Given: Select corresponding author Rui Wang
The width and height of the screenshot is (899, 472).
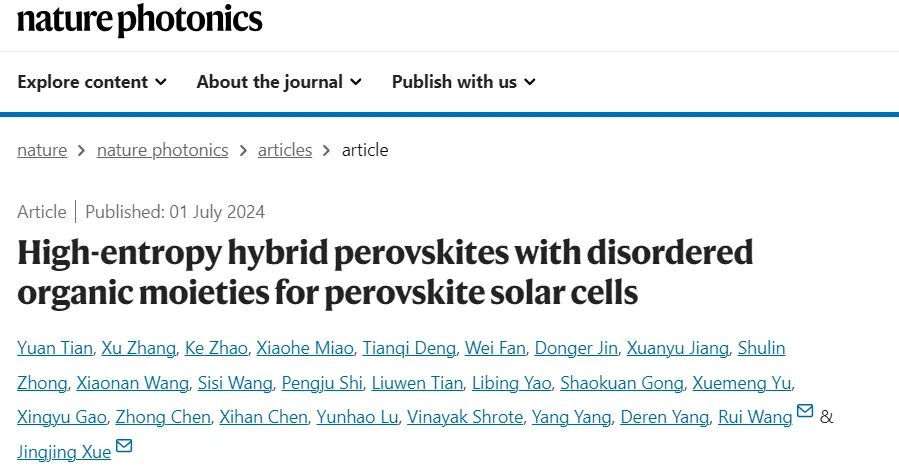Looking at the screenshot, I should 755,417.
